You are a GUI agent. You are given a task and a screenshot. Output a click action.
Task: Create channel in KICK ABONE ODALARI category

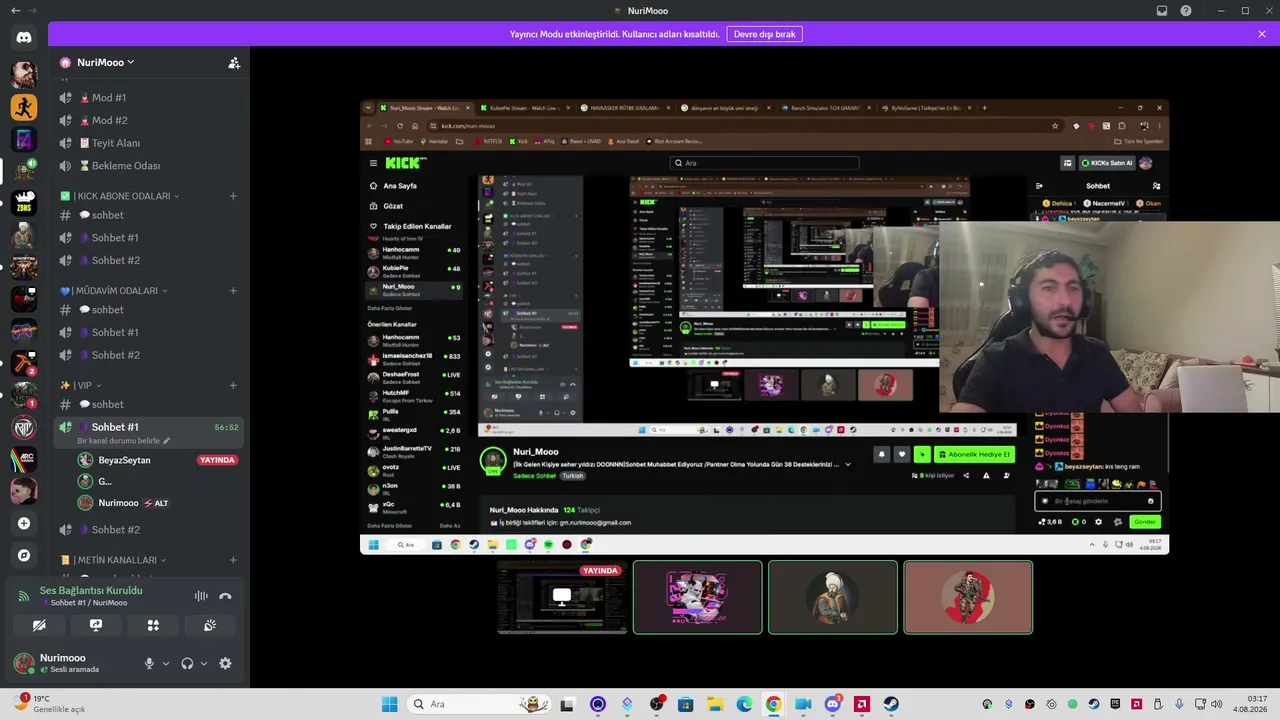[x=233, y=196]
